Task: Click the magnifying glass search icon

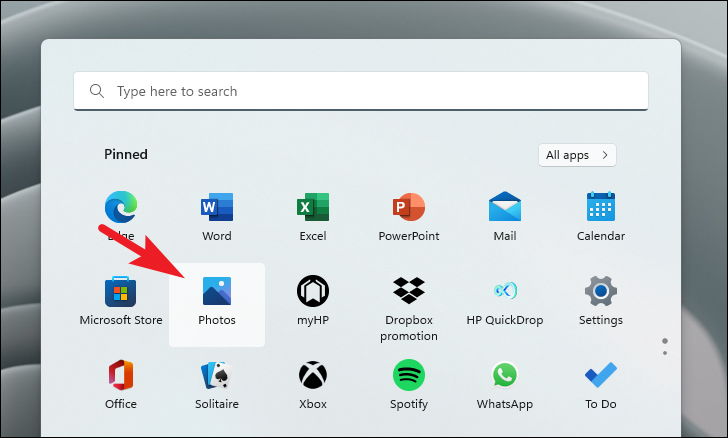Action: pos(97,91)
